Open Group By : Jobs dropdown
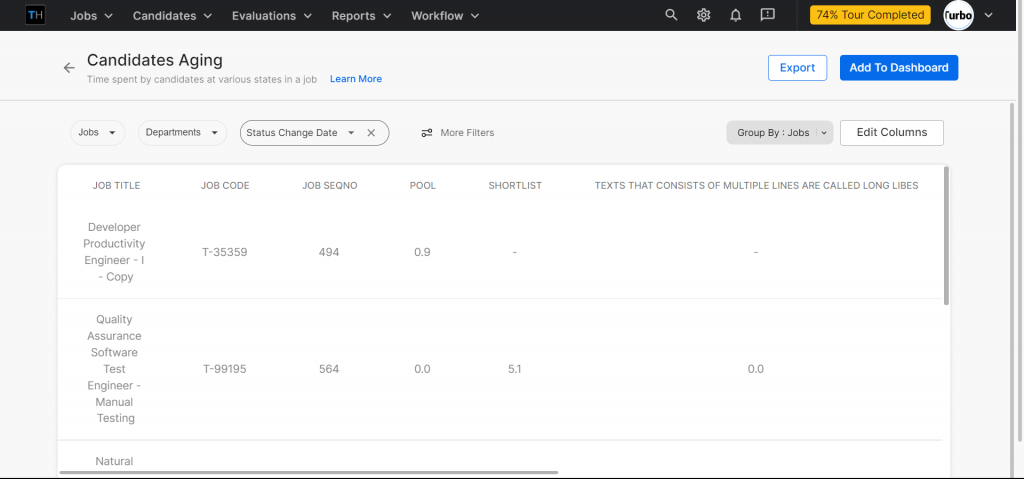The height and width of the screenshot is (479, 1024). click(x=779, y=132)
